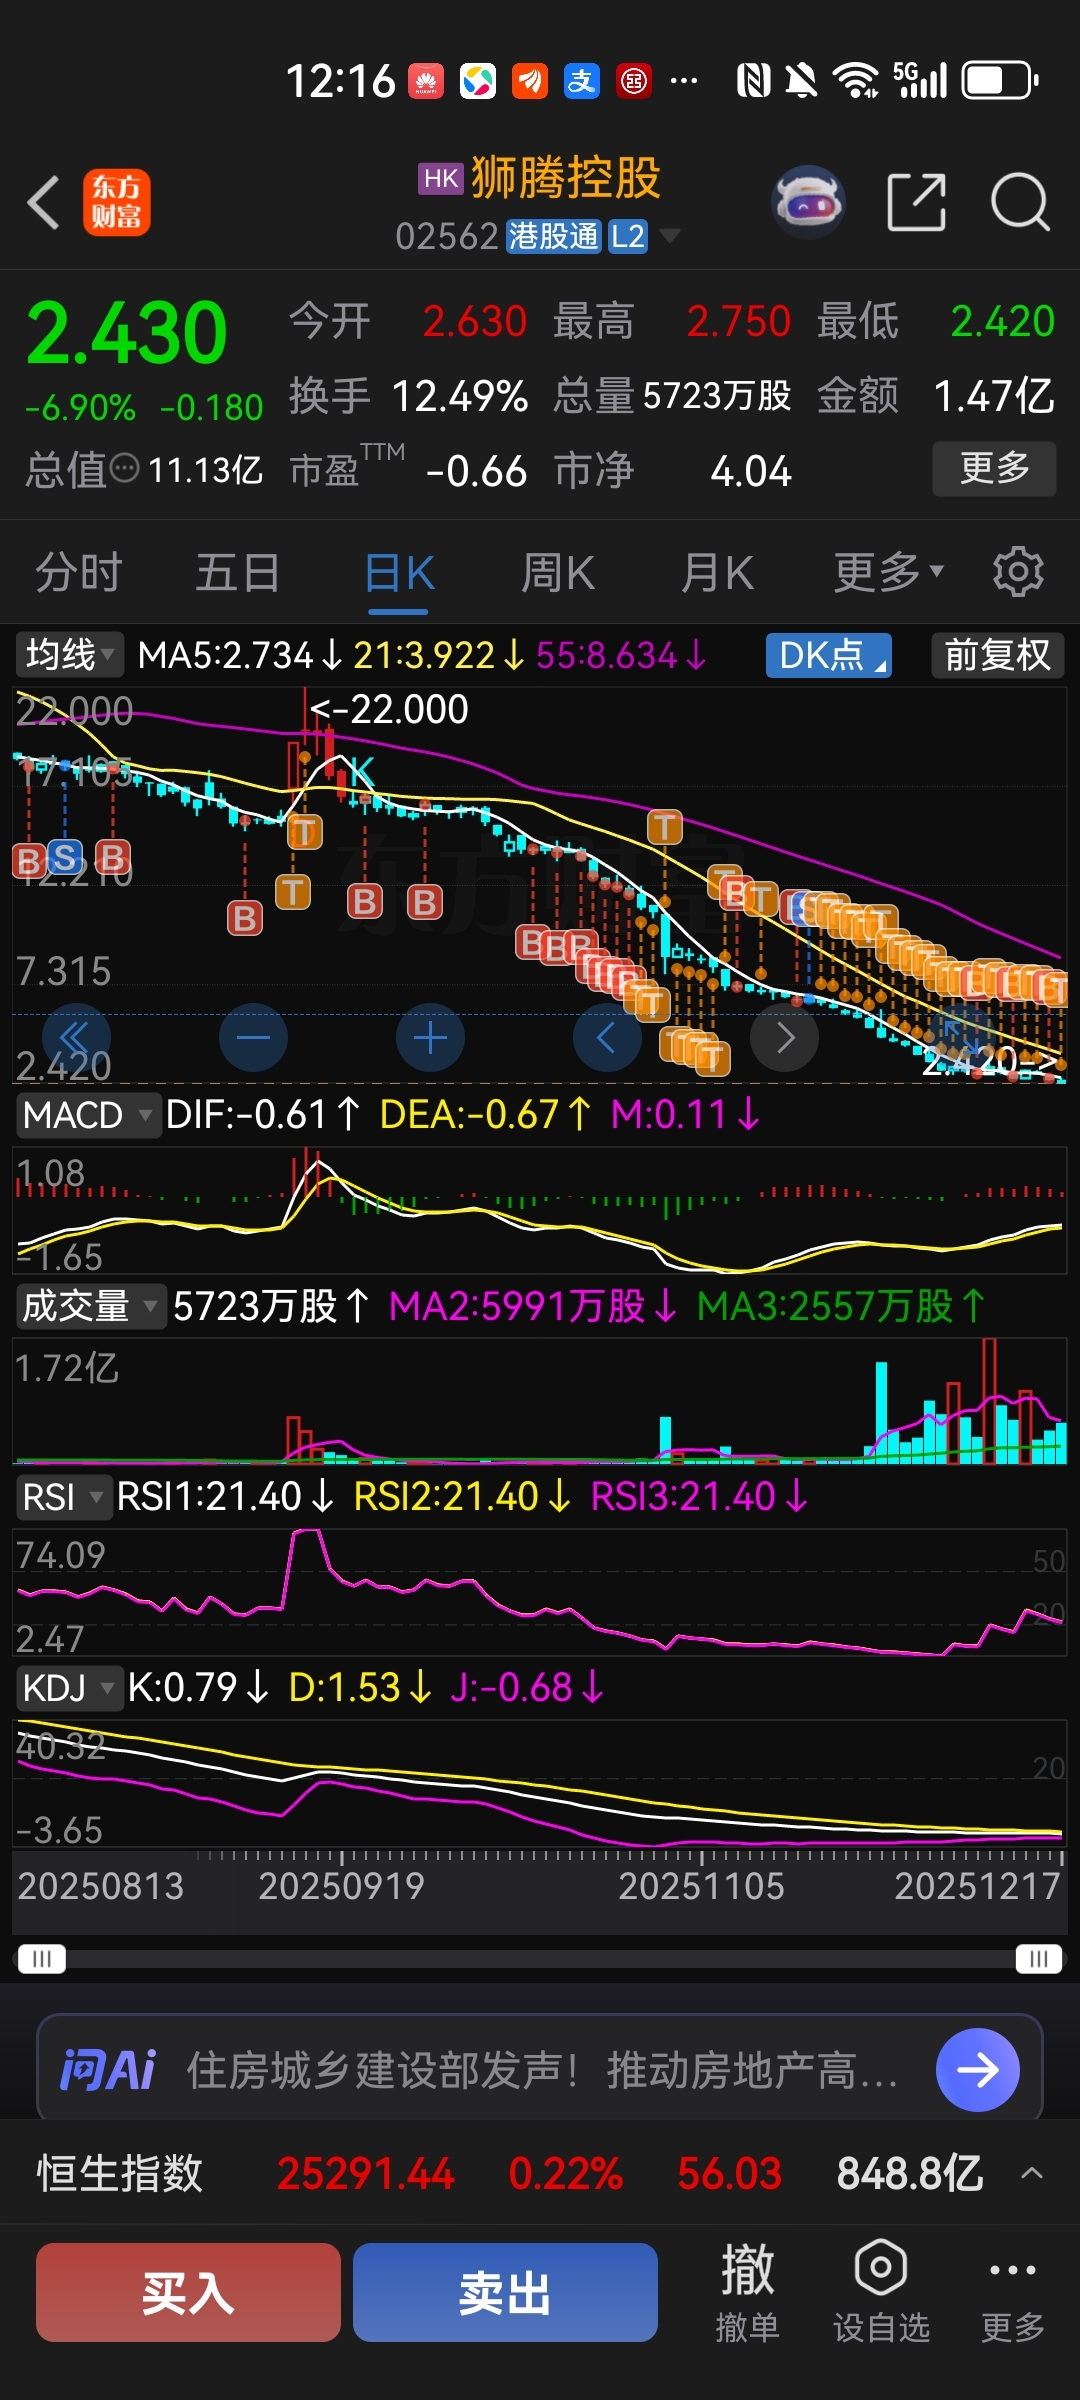Tap the MA5:2.734 reading
The image size is (1080, 2400).
tap(240, 656)
